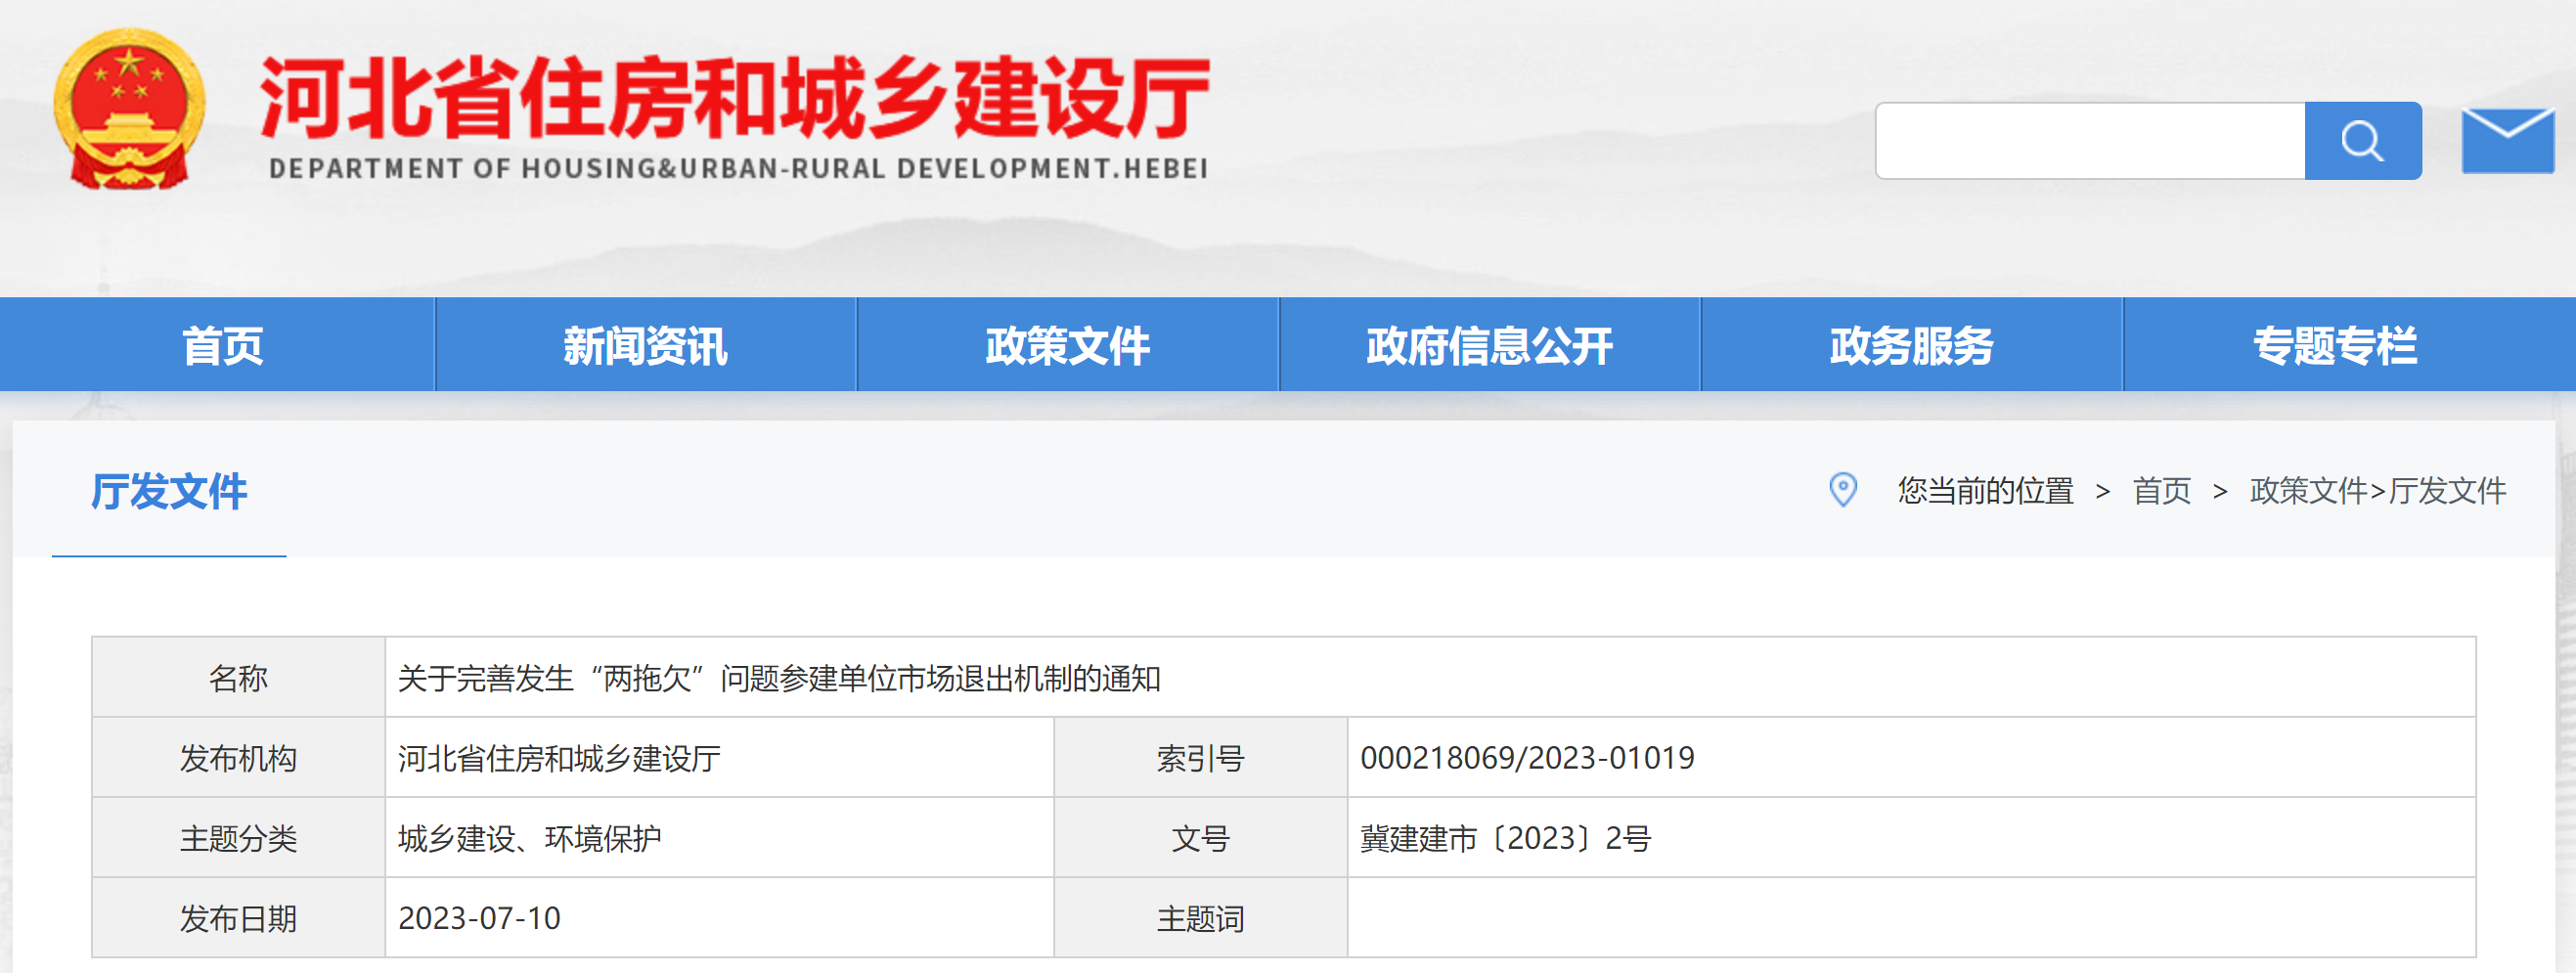Click the blue search magnifier button

2362,141
